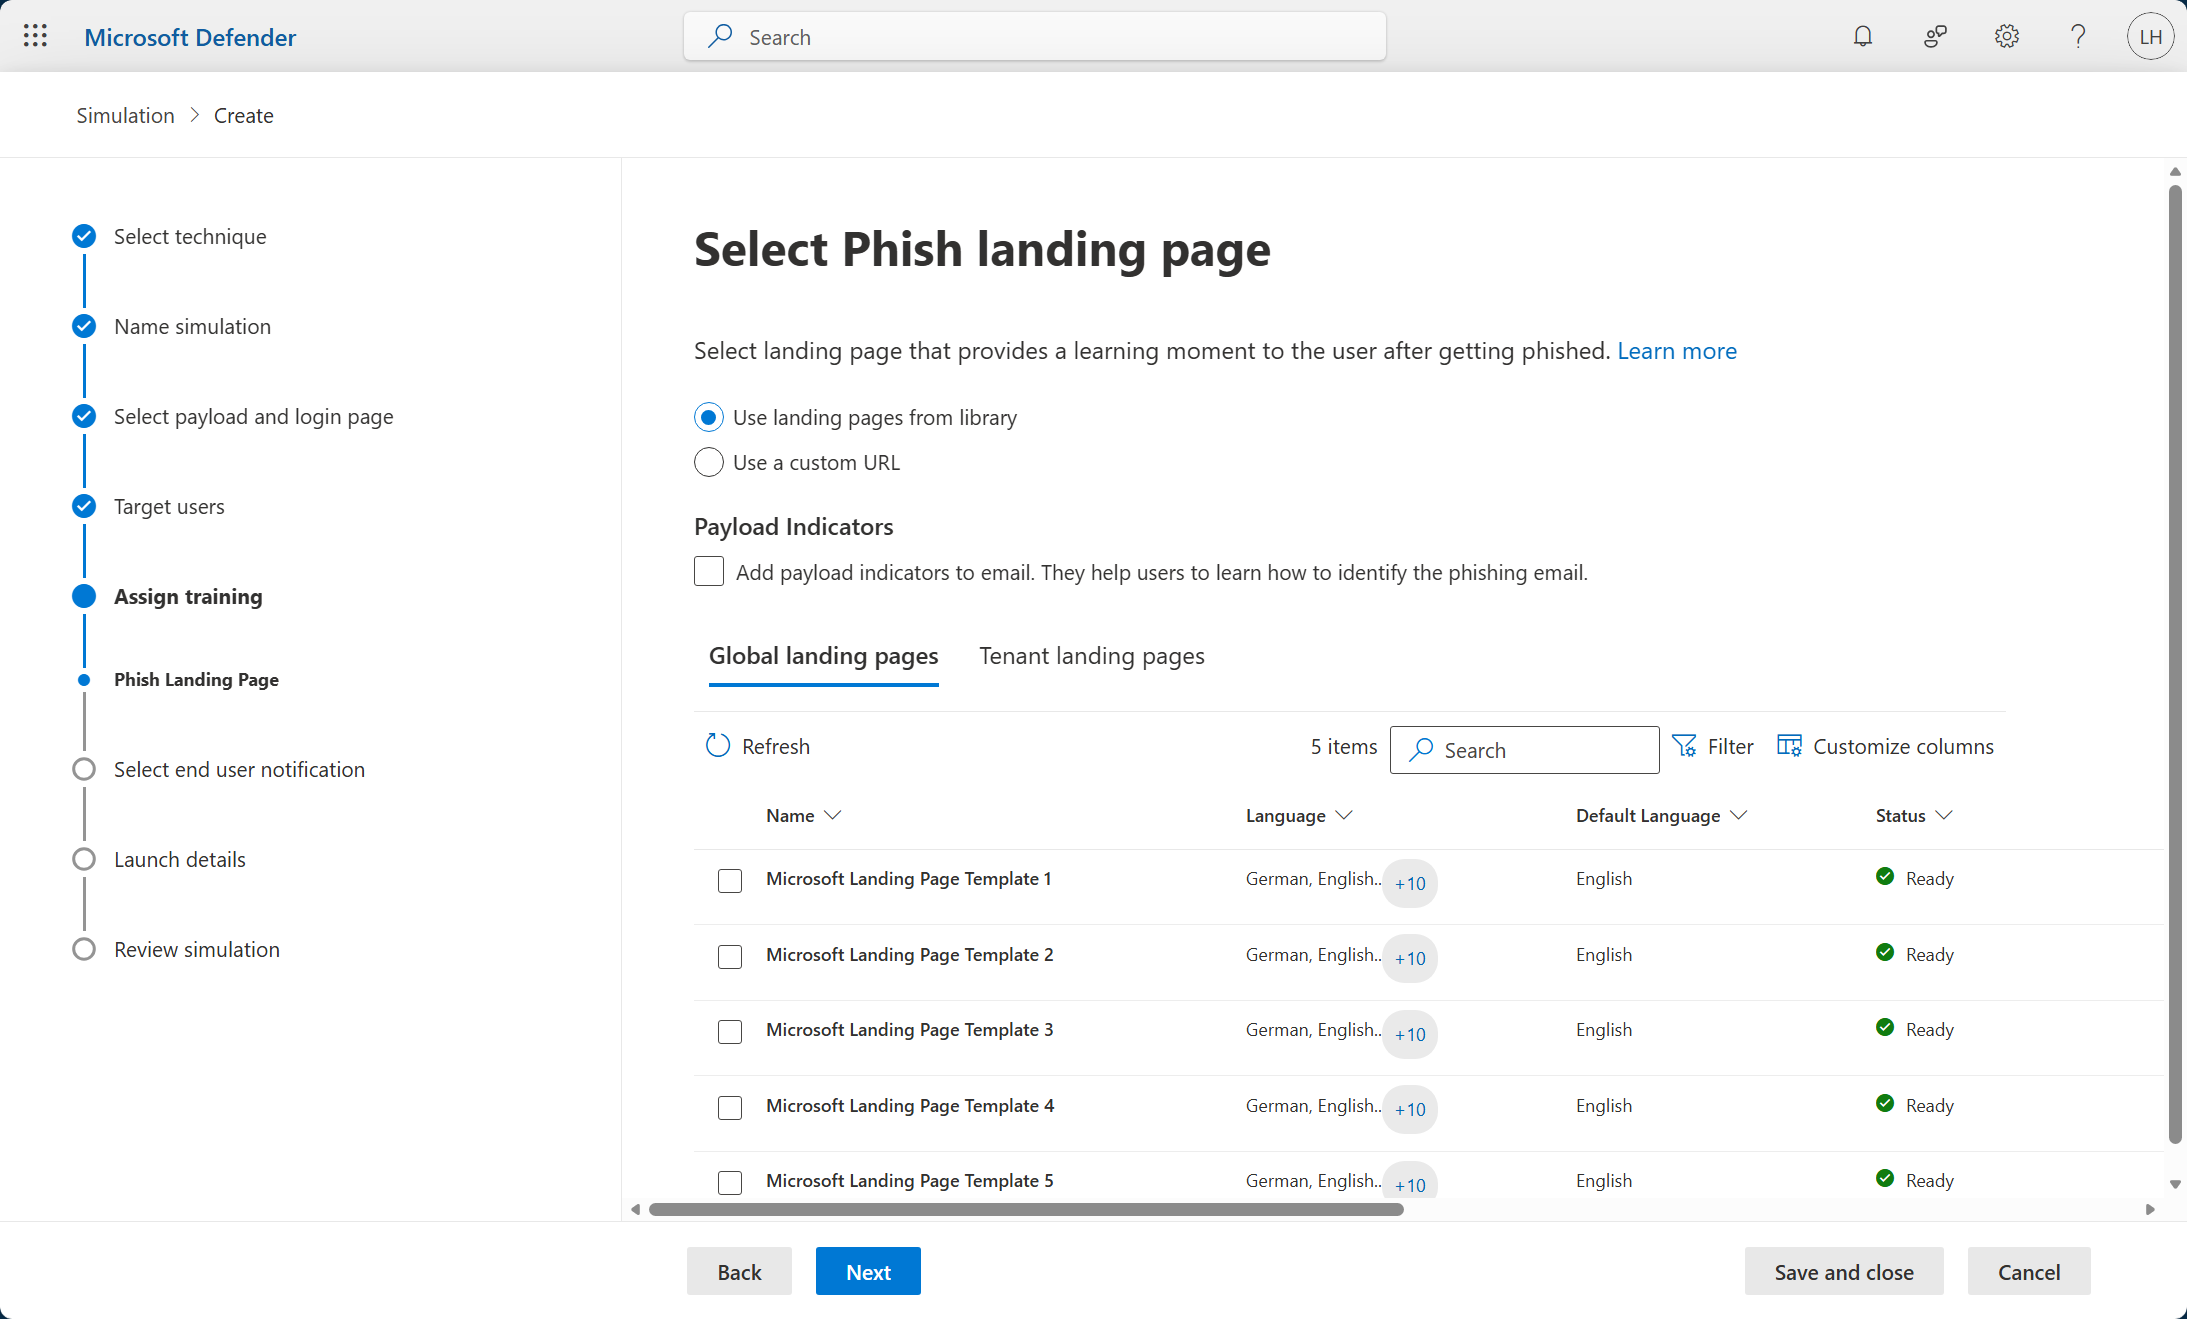Expand the Status column chevron
This screenshot has width=2187, height=1319.
coord(1944,815)
